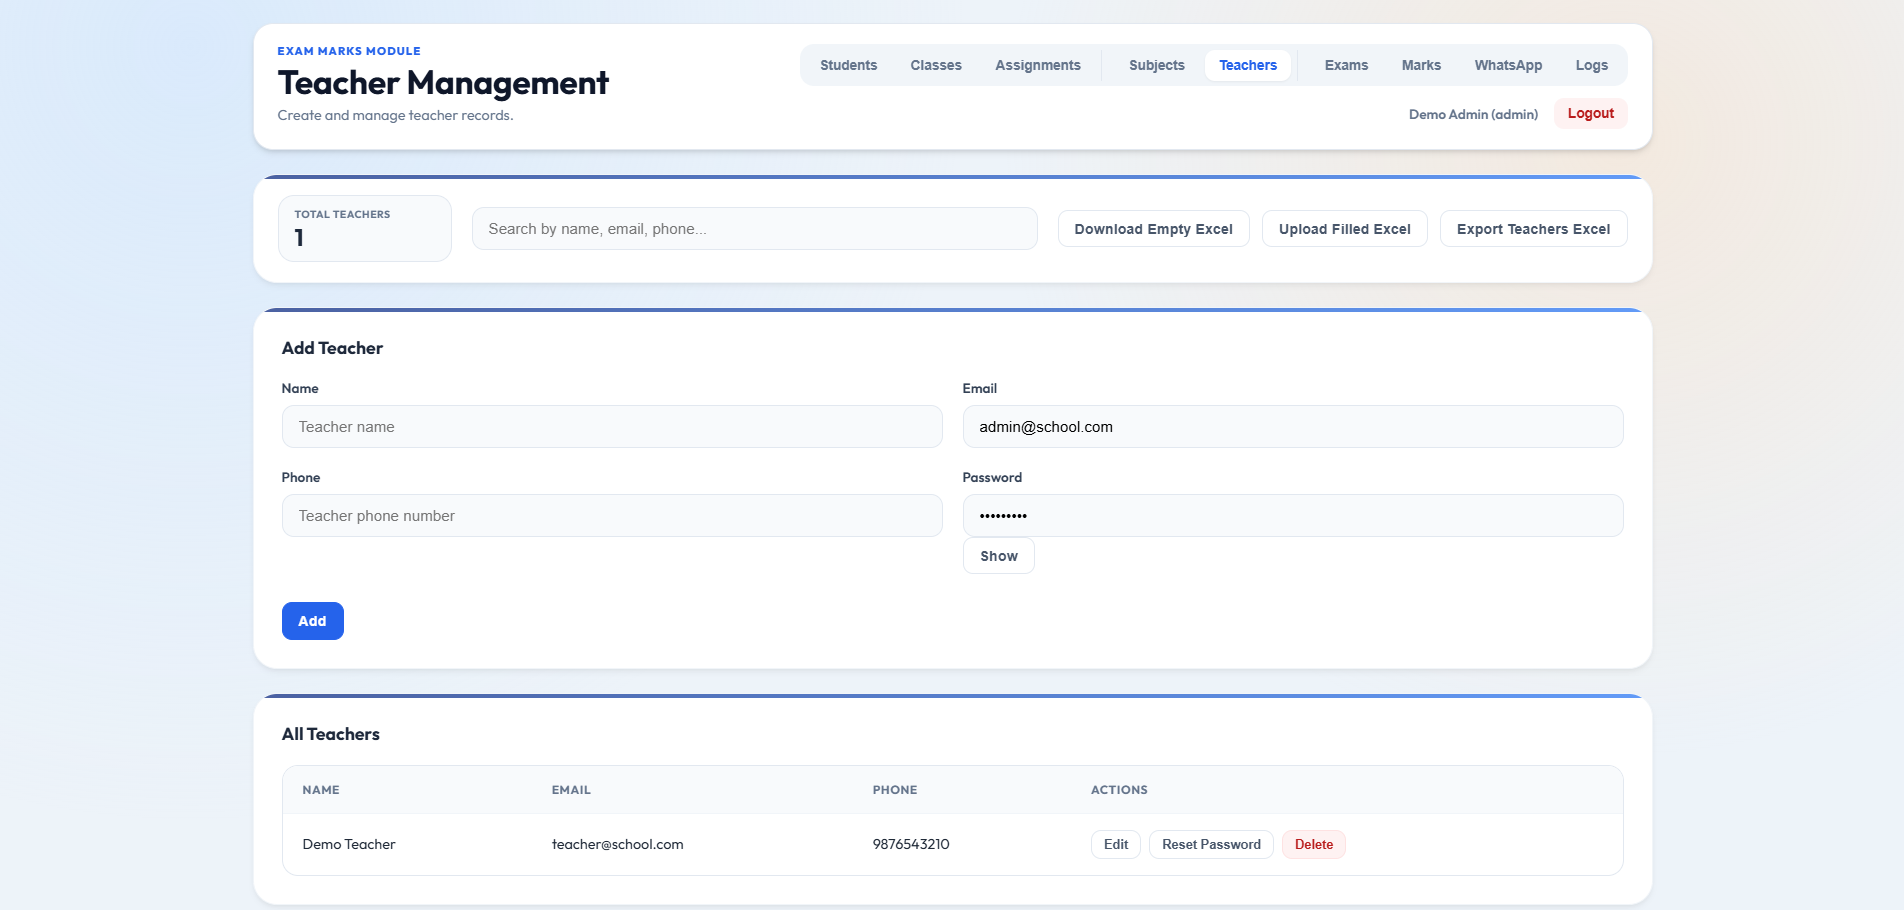The width and height of the screenshot is (1904, 910).
Task: Show the password with Show button
Action: [x=998, y=556]
